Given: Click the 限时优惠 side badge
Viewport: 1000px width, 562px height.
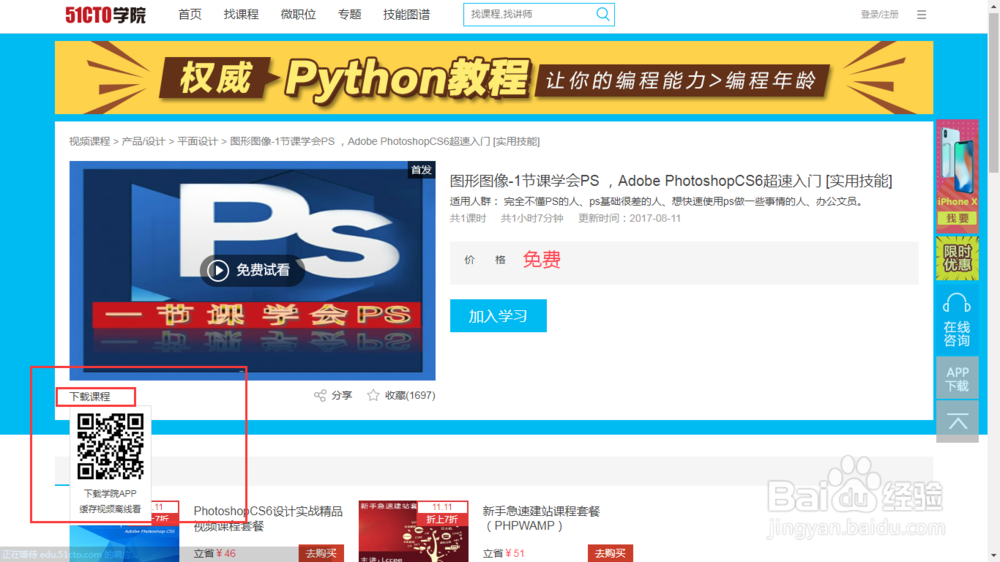Looking at the screenshot, I should click(957, 258).
